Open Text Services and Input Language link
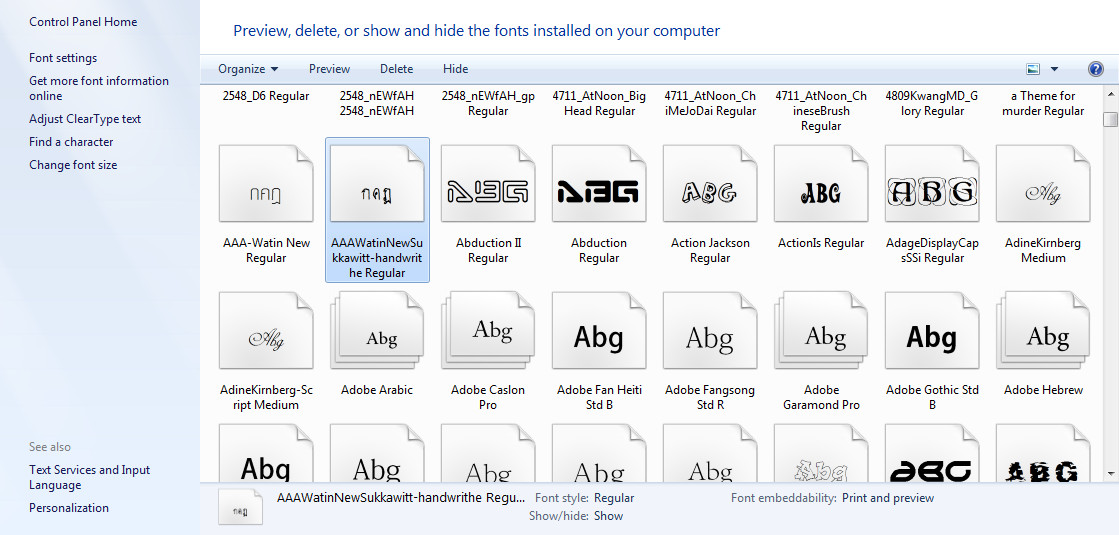The height and width of the screenshot is (535, 1119). (89, 477)
